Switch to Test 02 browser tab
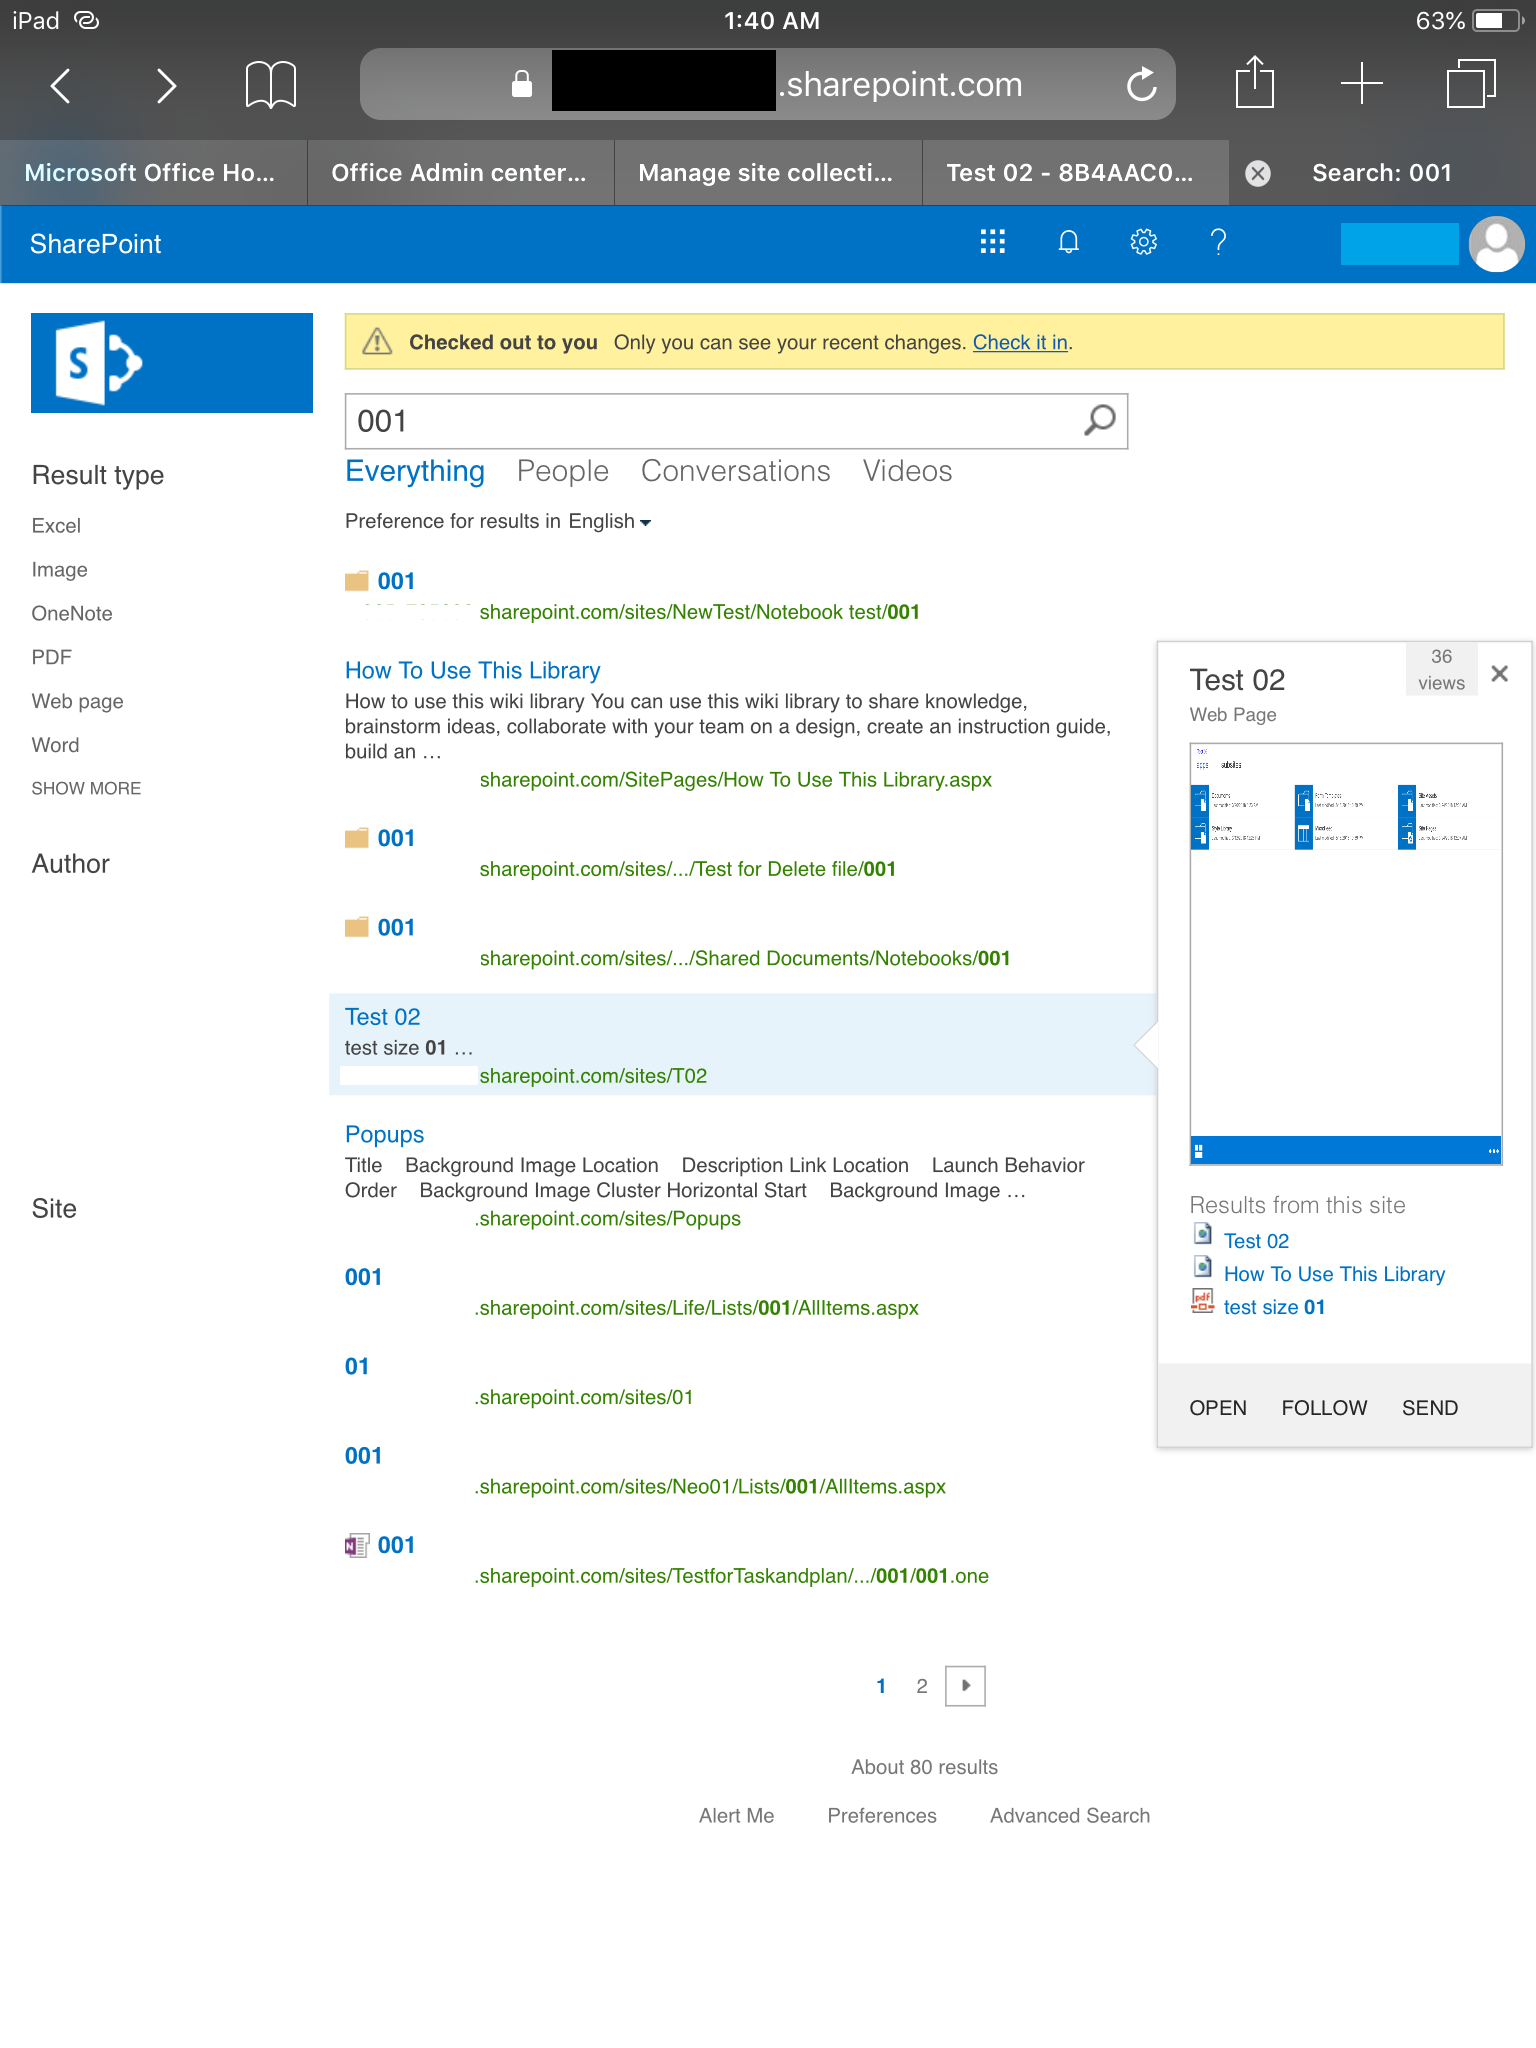The width and height of the screenshot is (1536, 2048). [1074, 173]
